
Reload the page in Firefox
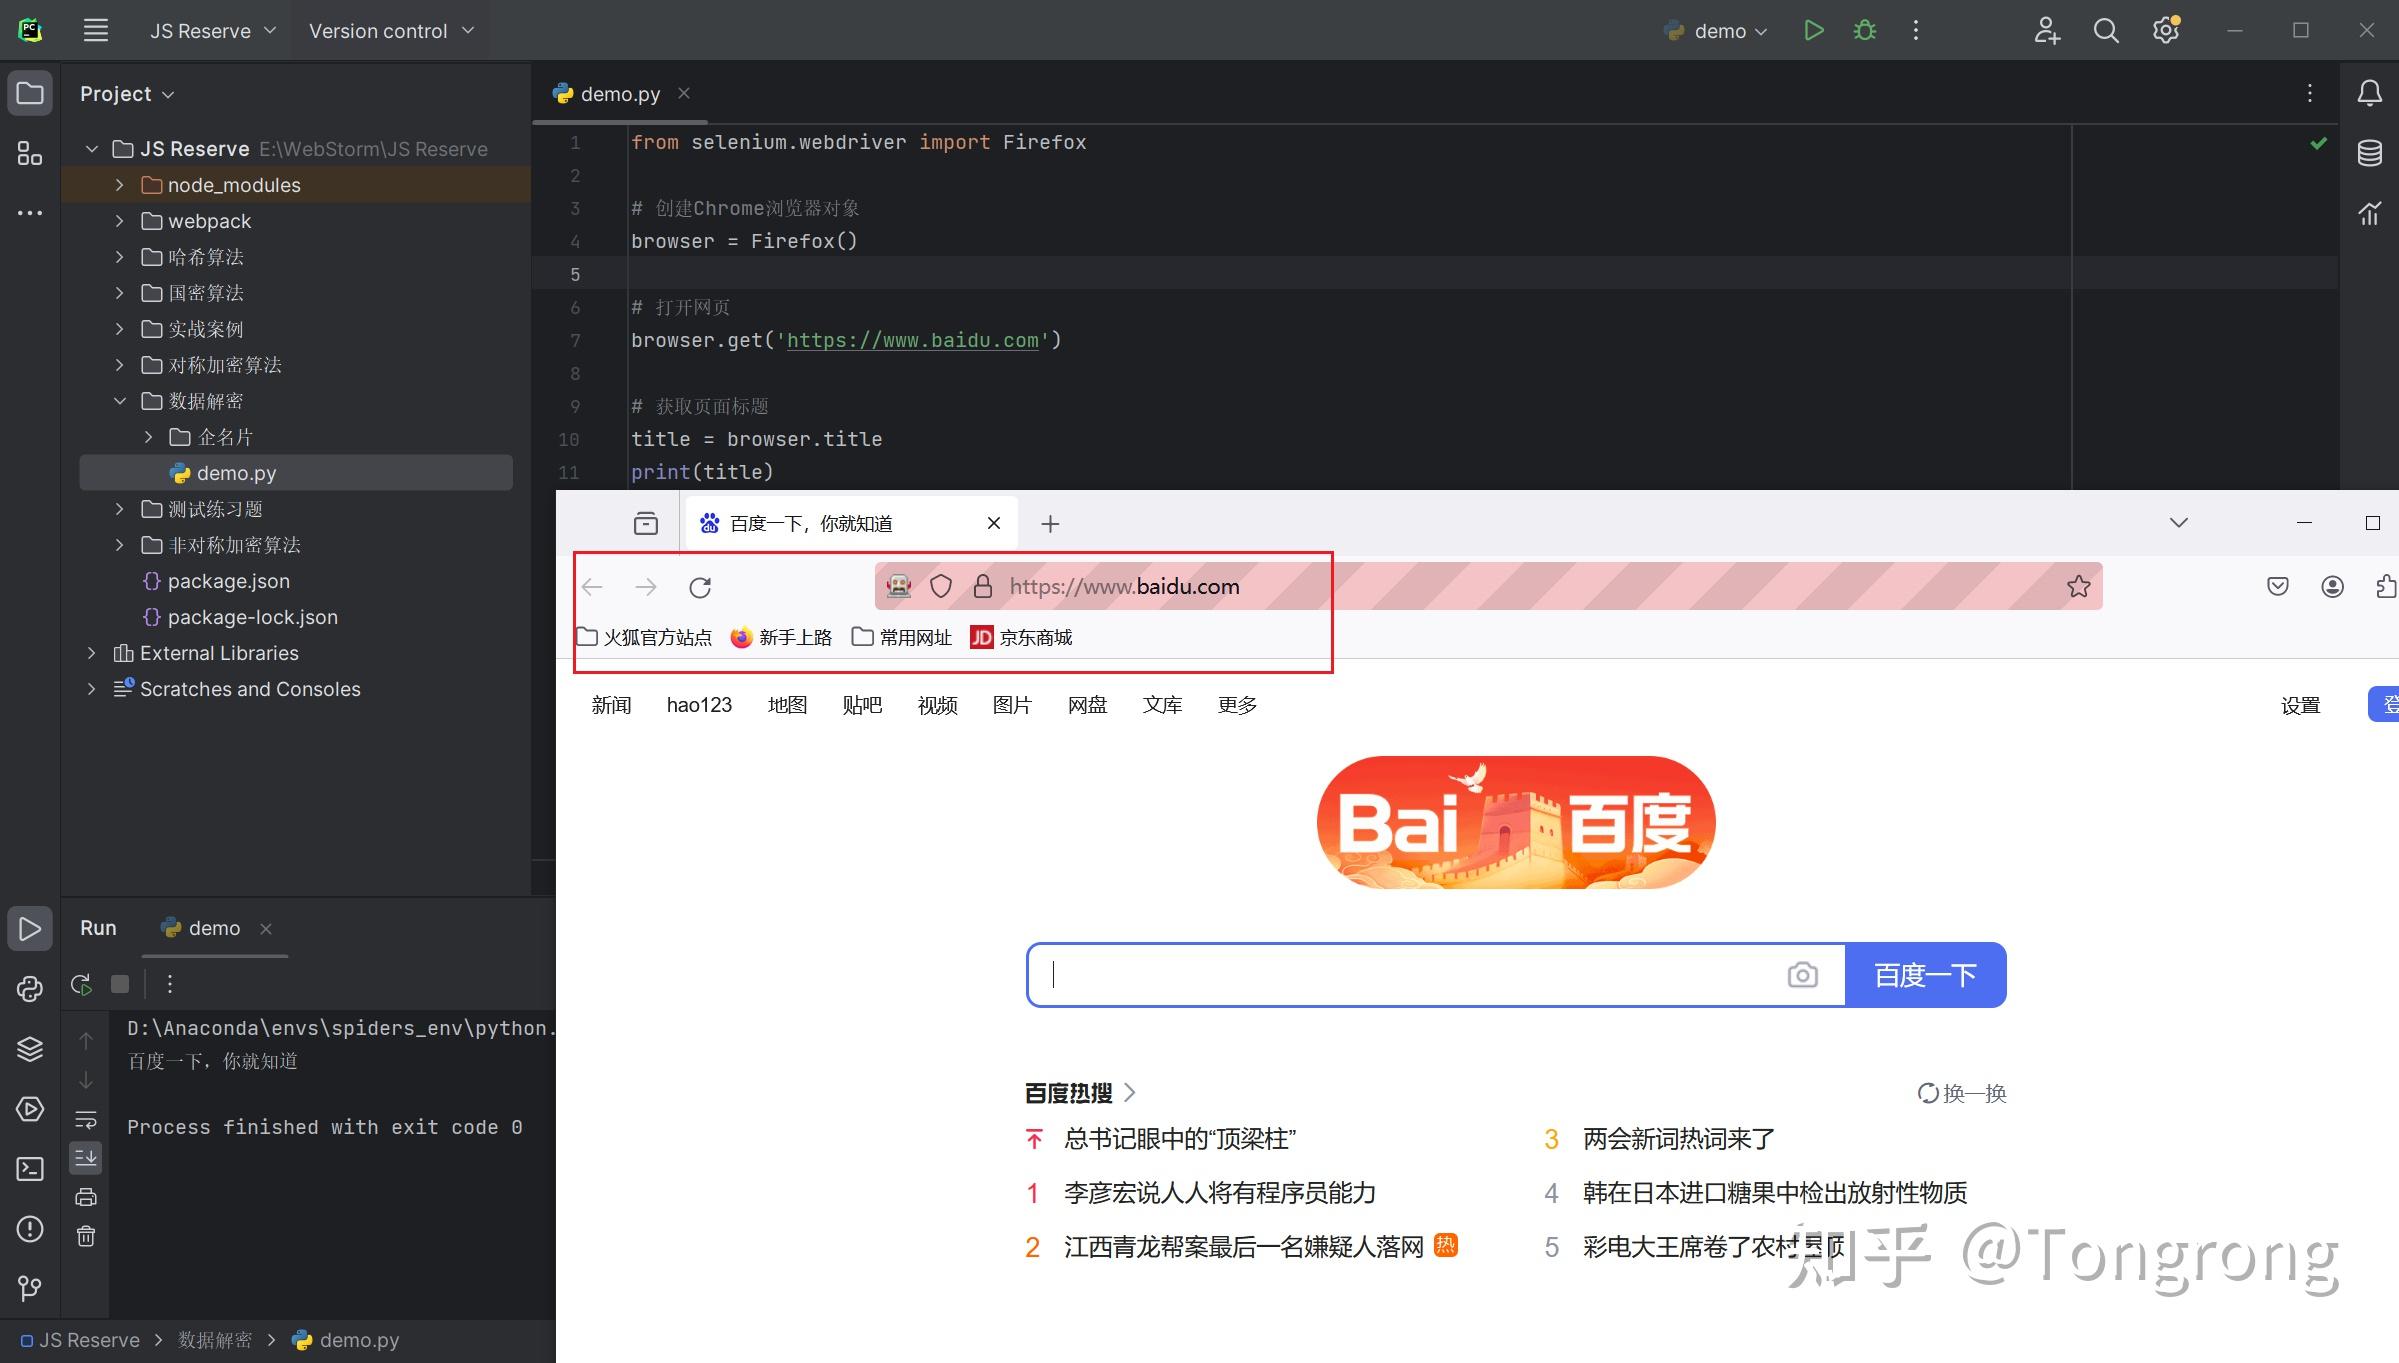point(700,587)
